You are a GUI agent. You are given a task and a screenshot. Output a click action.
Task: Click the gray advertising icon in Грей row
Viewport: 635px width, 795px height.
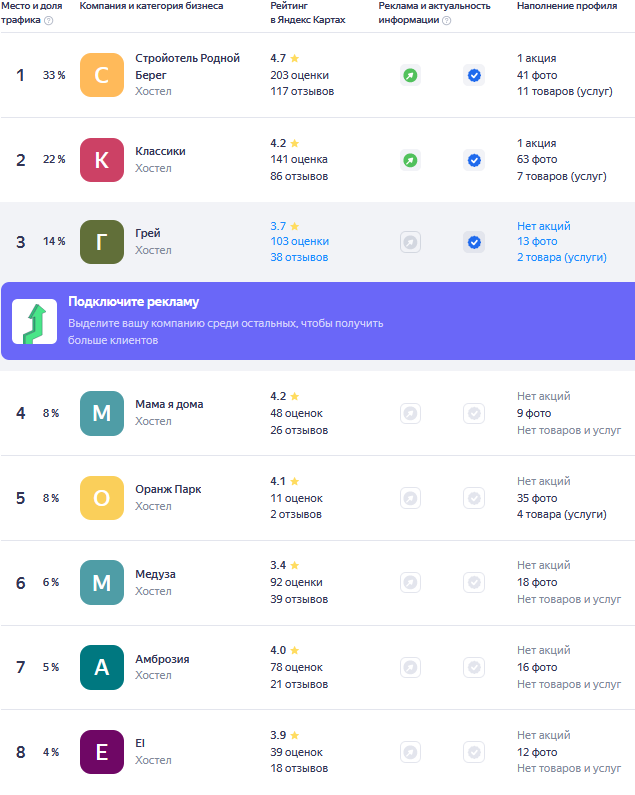[410, 242]
